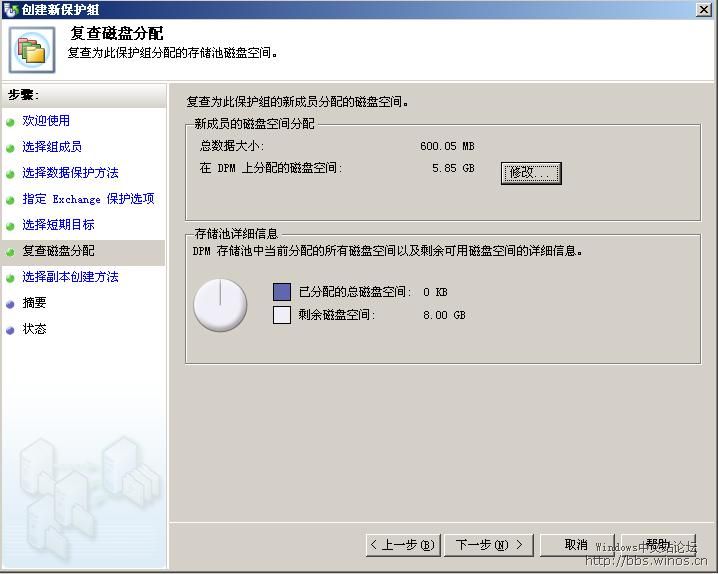Click the blue 已分配的总磁盘空间 legend swatch
Screen dimensions: 718x574
click(282, 292)
